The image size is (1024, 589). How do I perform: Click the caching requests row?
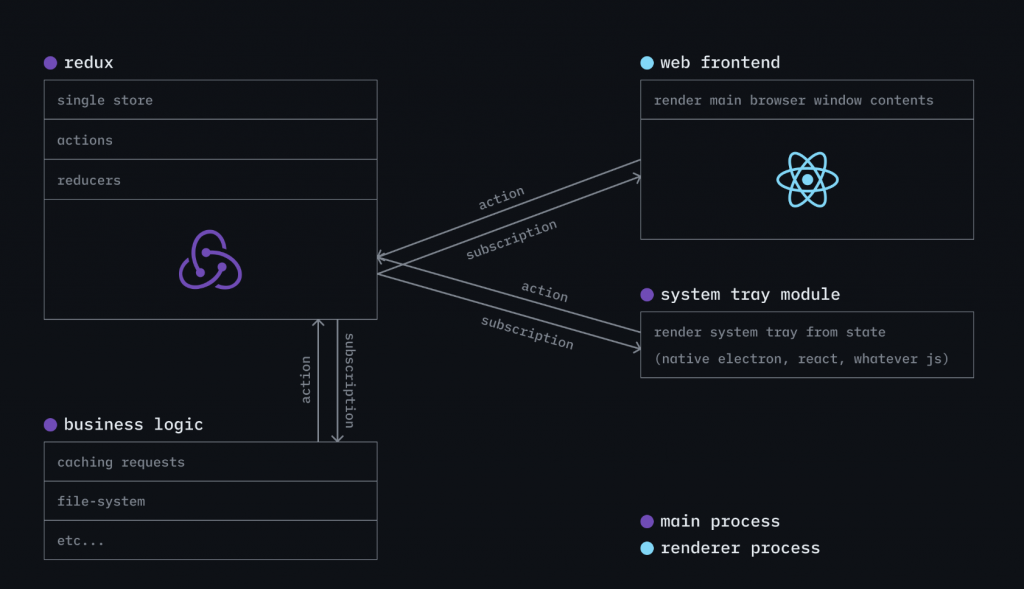(x=210, y=462)
